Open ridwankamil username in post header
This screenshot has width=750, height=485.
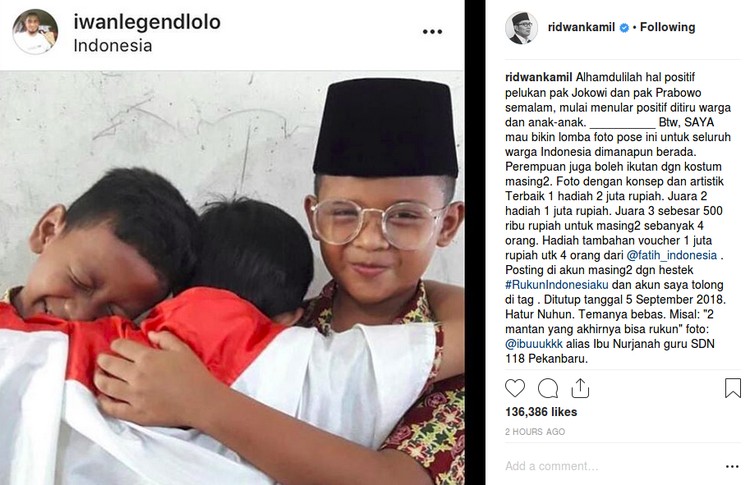[x=581, y=27]
